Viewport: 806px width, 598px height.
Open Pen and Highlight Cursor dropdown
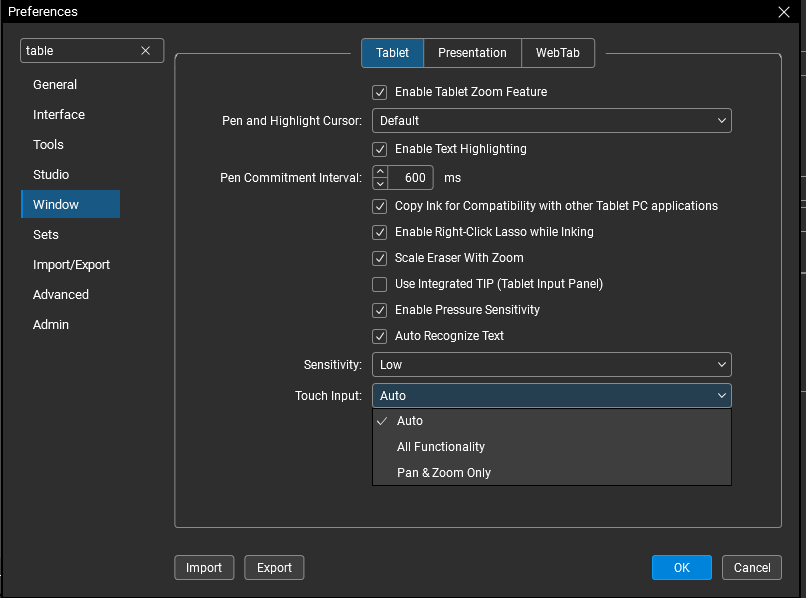coord(552,120)
